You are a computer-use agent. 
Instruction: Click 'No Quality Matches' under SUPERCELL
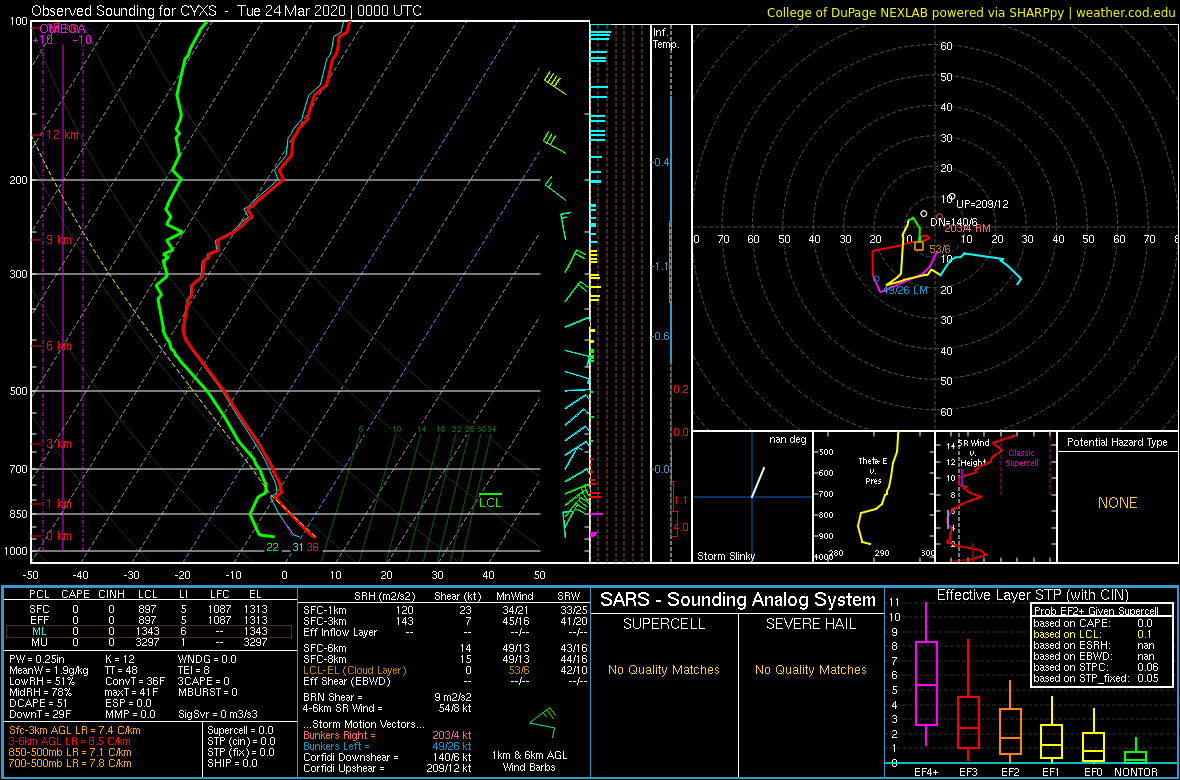point(664,670)
